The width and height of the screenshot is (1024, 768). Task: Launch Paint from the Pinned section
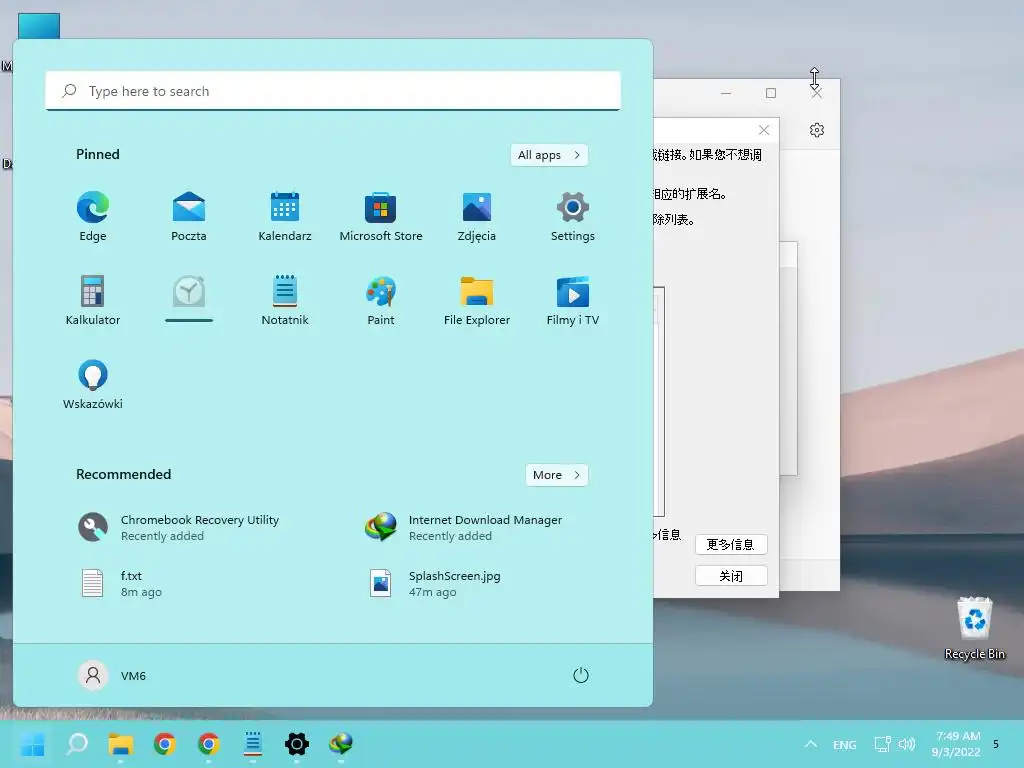tap(381, 300)
